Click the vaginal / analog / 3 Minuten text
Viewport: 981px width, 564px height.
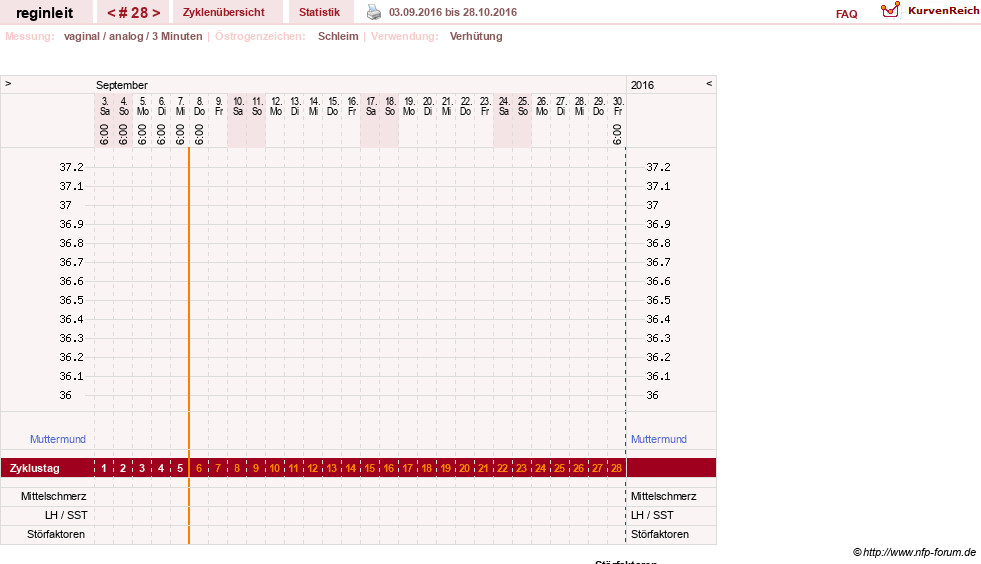(x=133, y=36)
